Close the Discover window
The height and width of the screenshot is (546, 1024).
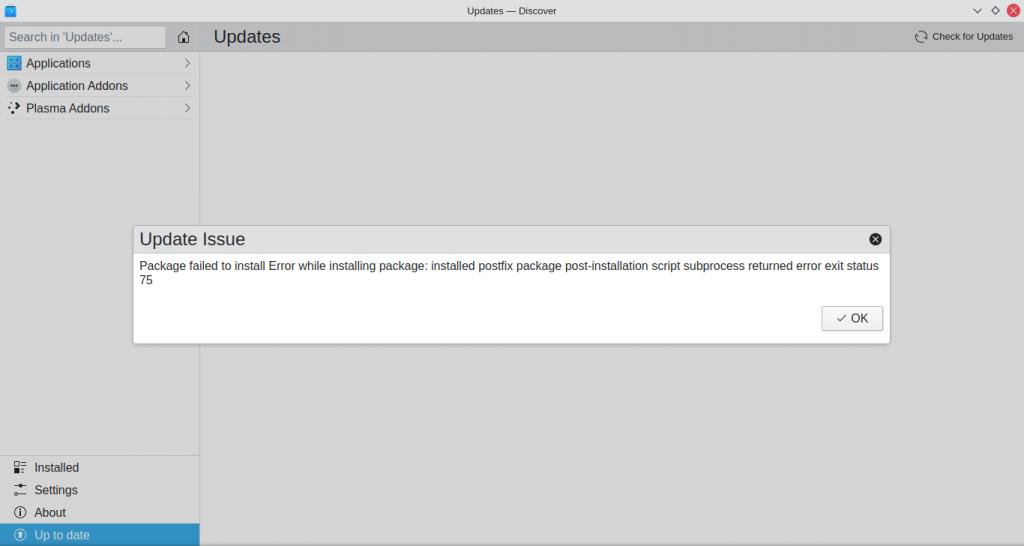click(x=1013, y=11)
